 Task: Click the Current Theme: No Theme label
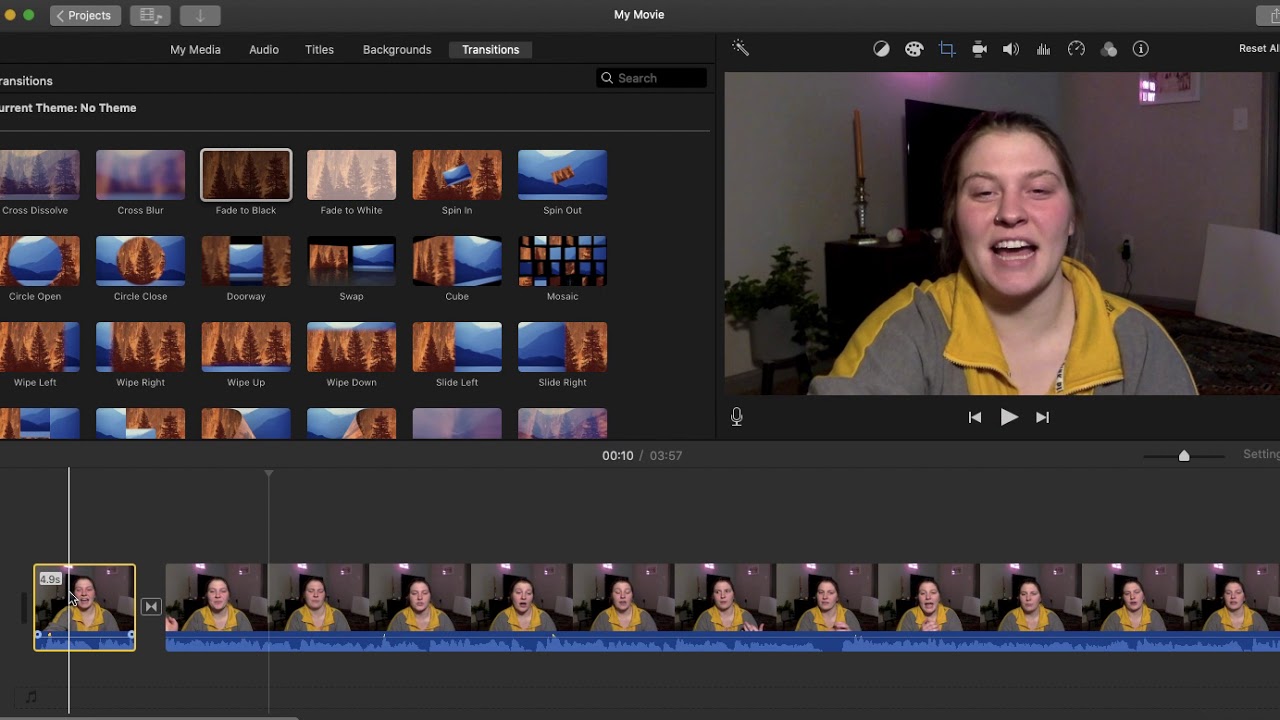coord(68,108)
